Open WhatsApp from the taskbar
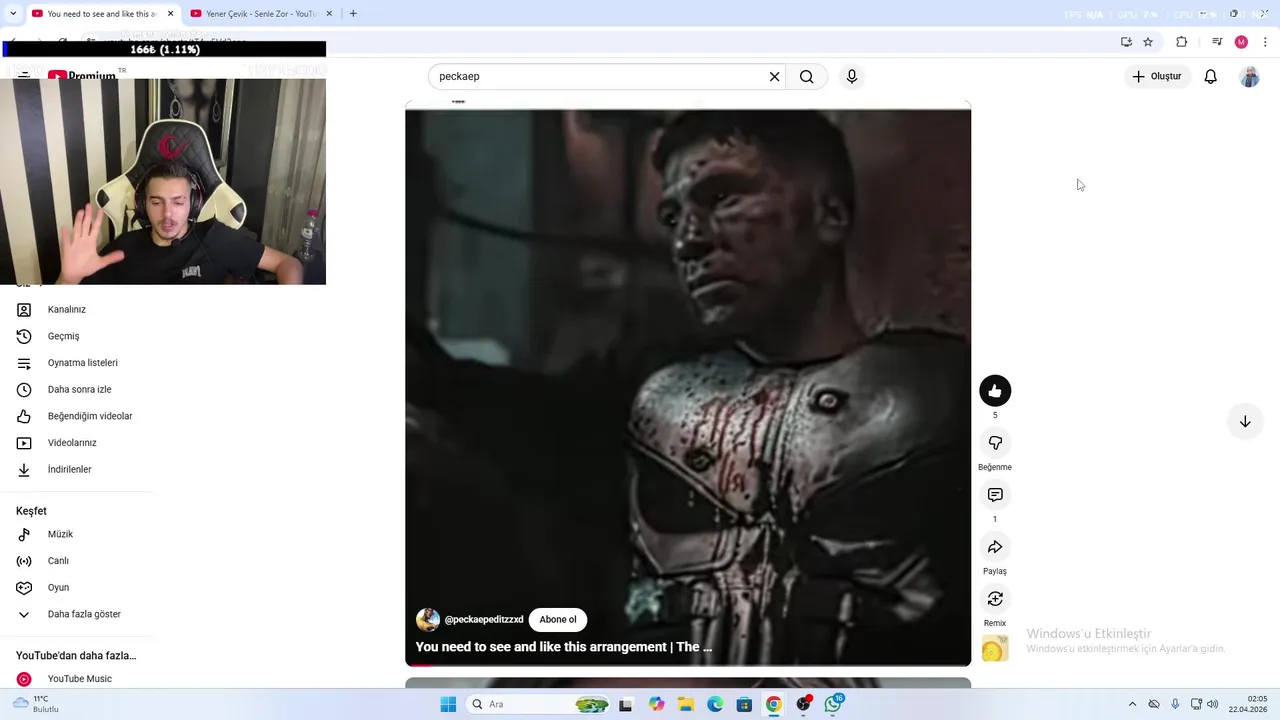This screenshot has width=1280, height=720. (x=833, y=704)
